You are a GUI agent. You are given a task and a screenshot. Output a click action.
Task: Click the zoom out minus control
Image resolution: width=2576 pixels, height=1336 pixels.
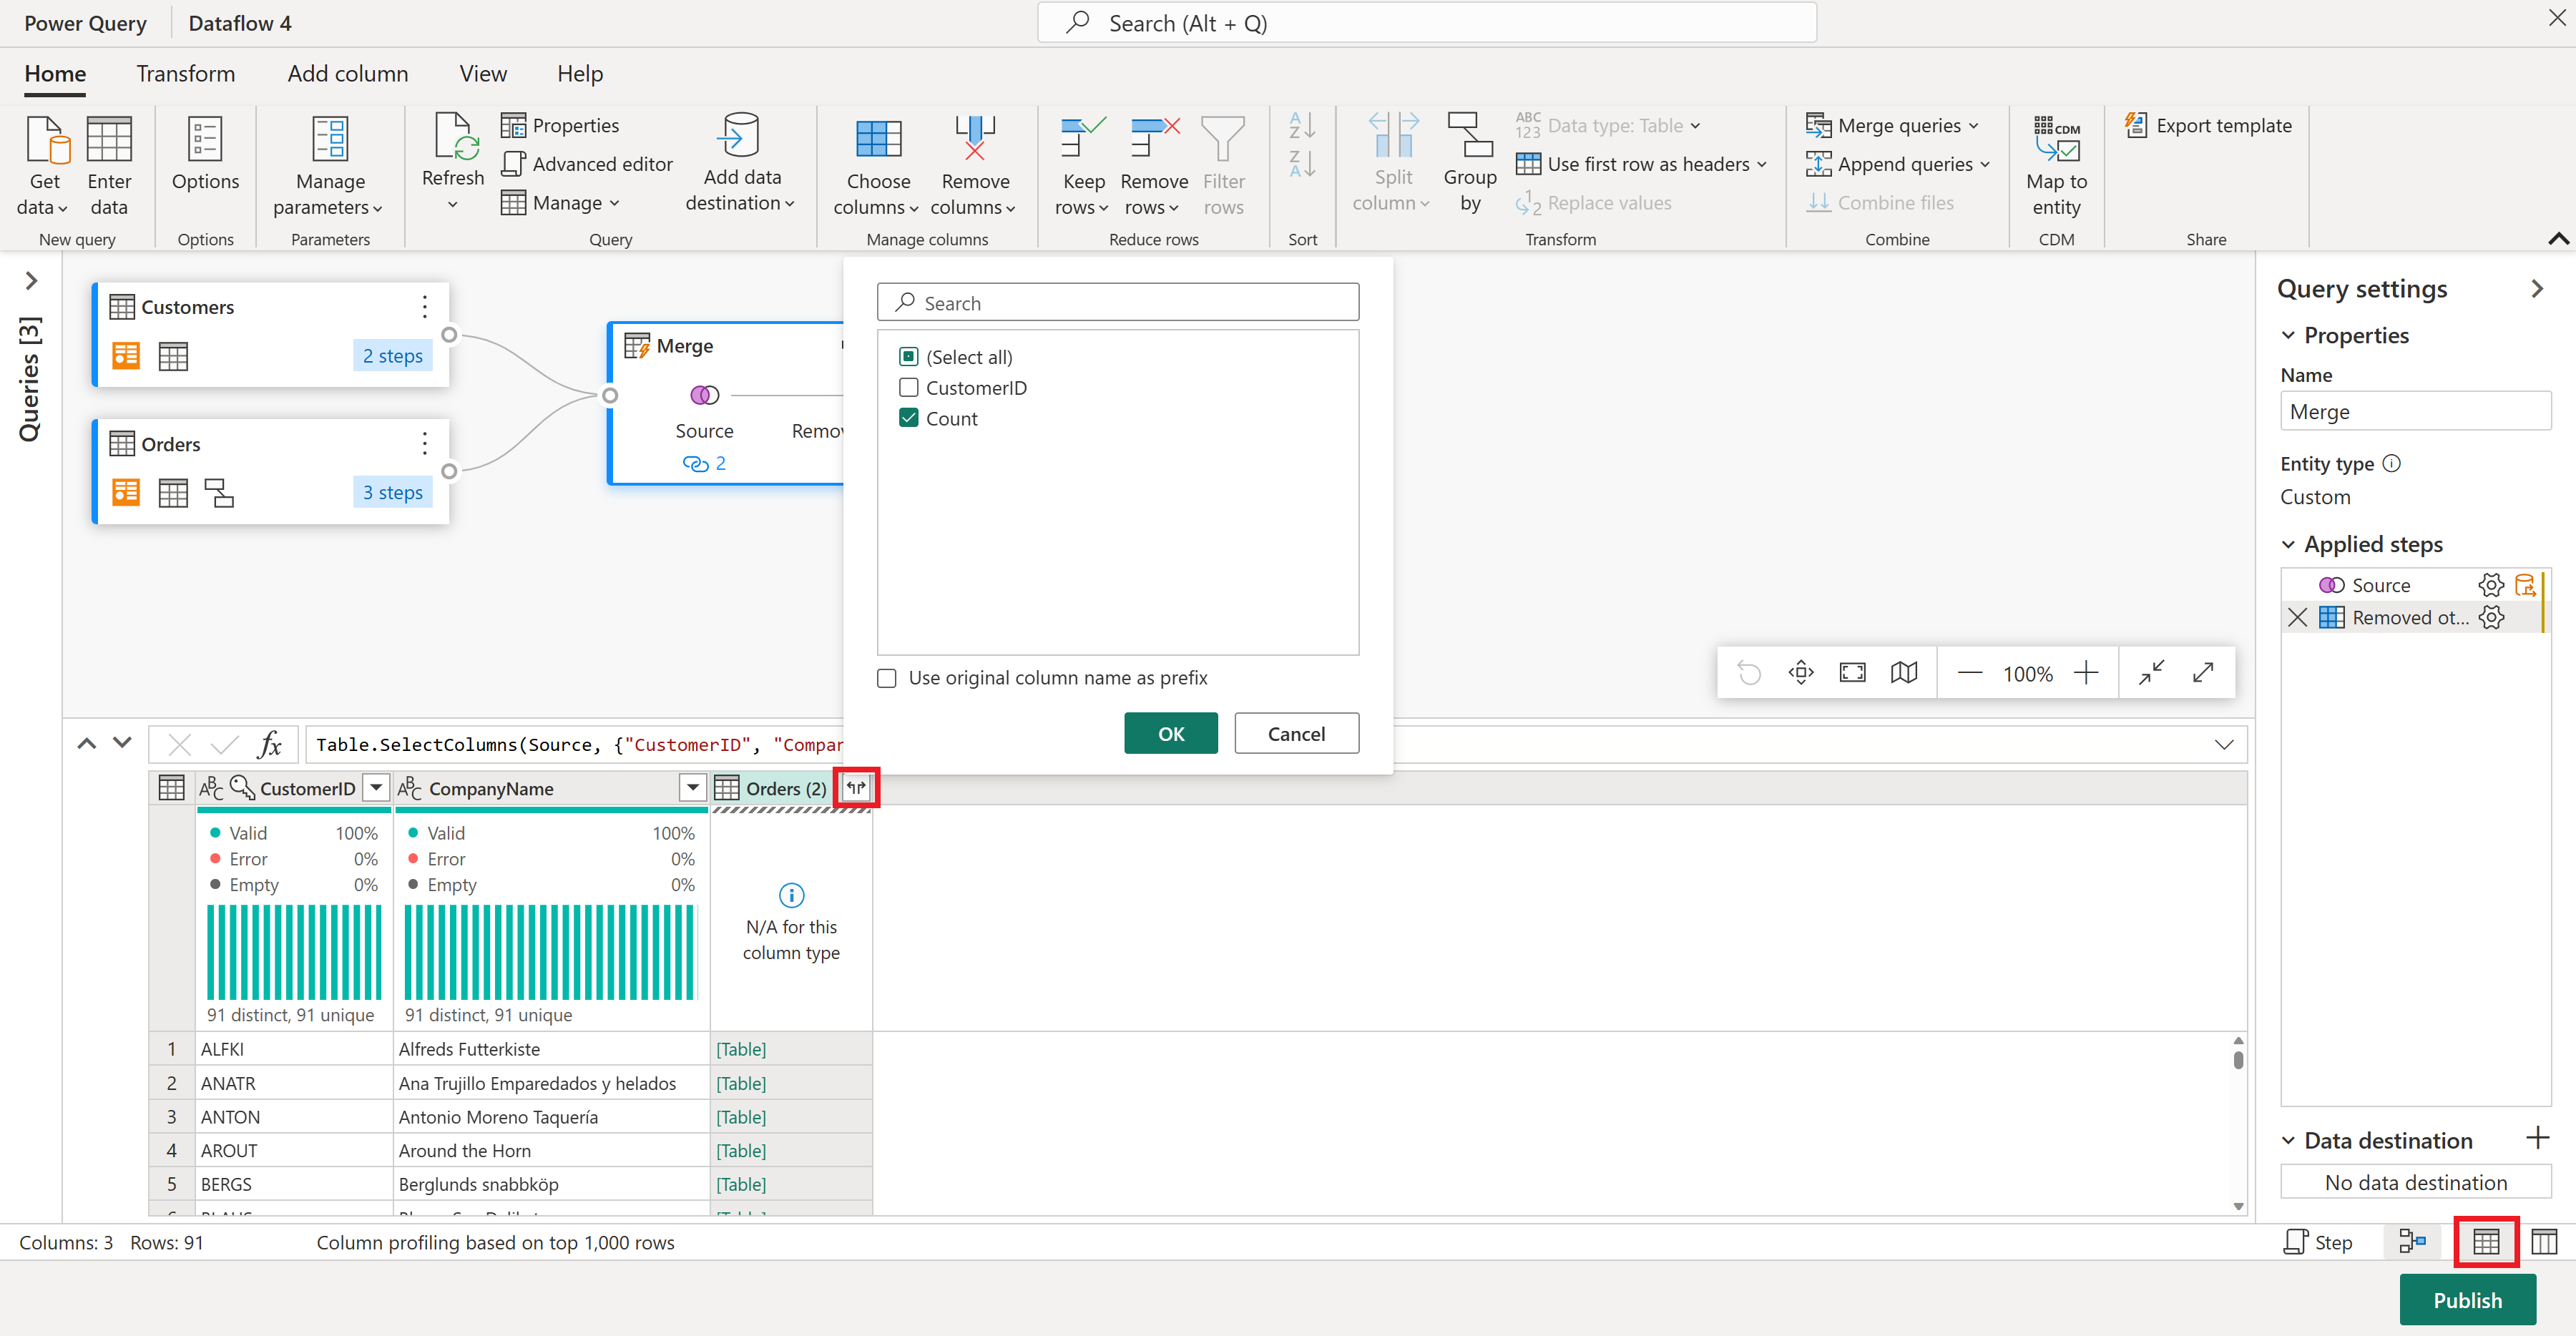coord(1969,673)
